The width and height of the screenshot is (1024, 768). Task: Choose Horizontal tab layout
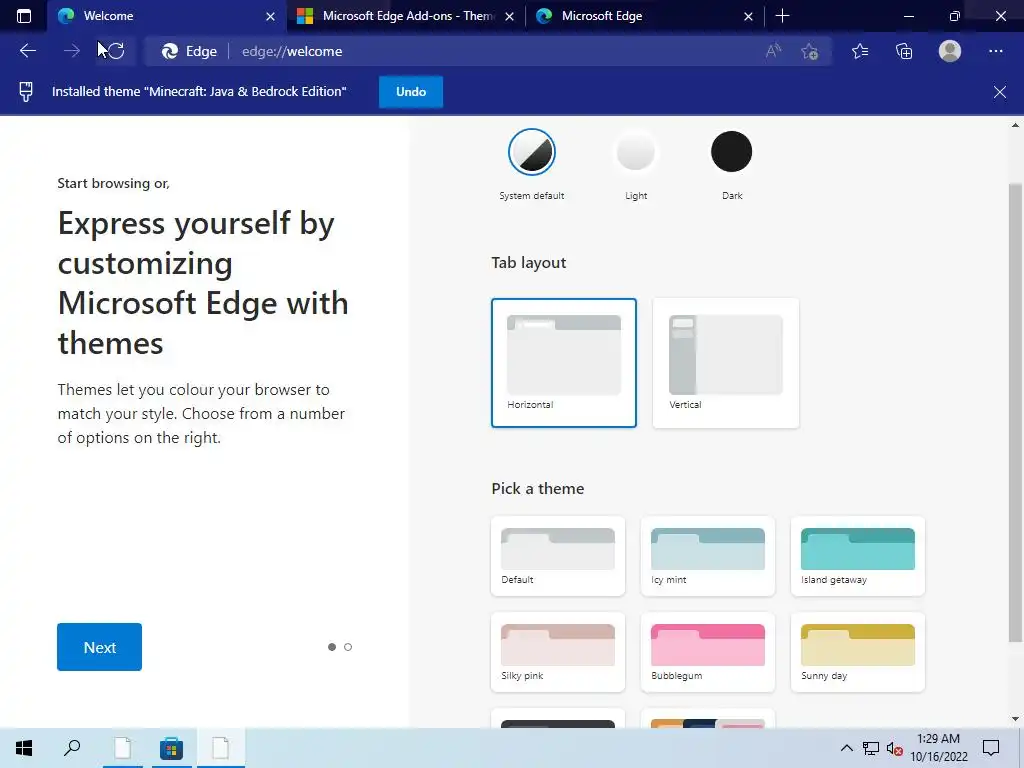coord(564,362)
